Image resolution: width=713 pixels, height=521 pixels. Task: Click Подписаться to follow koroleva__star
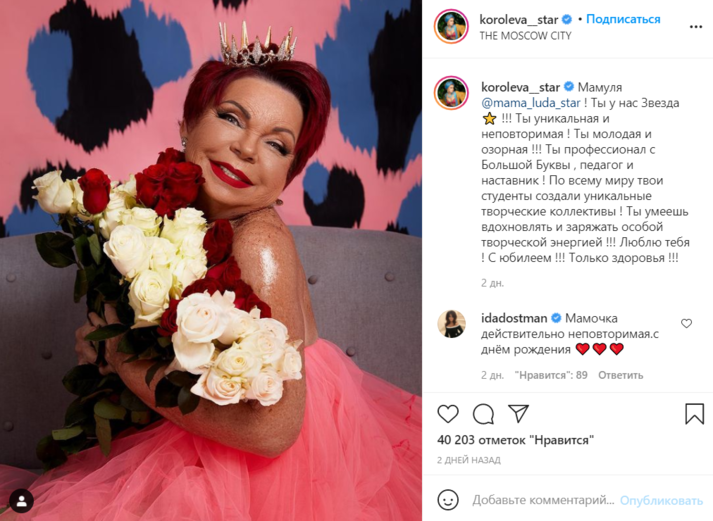[623, 19]
